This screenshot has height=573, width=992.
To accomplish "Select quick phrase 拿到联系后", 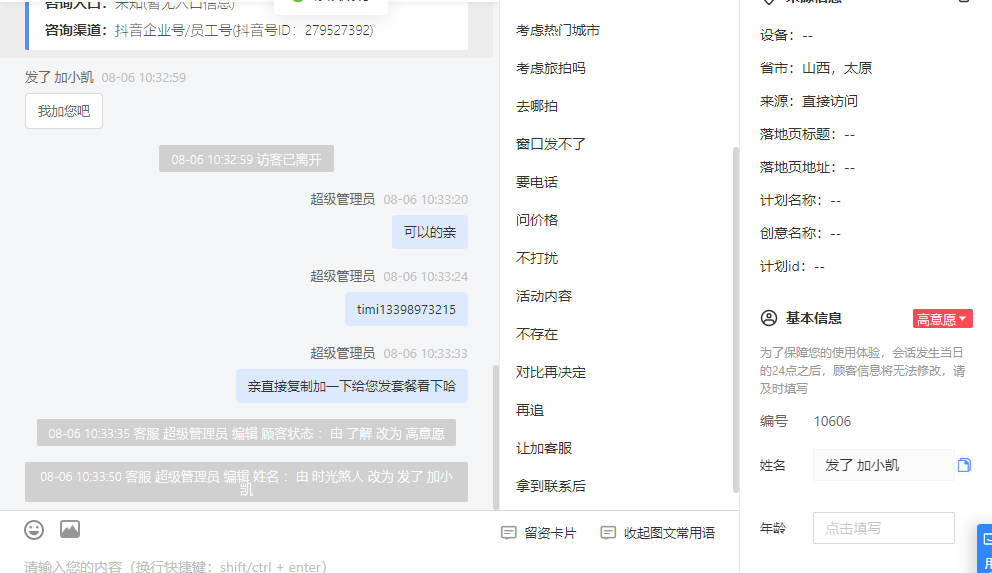I will click(550, 486).
